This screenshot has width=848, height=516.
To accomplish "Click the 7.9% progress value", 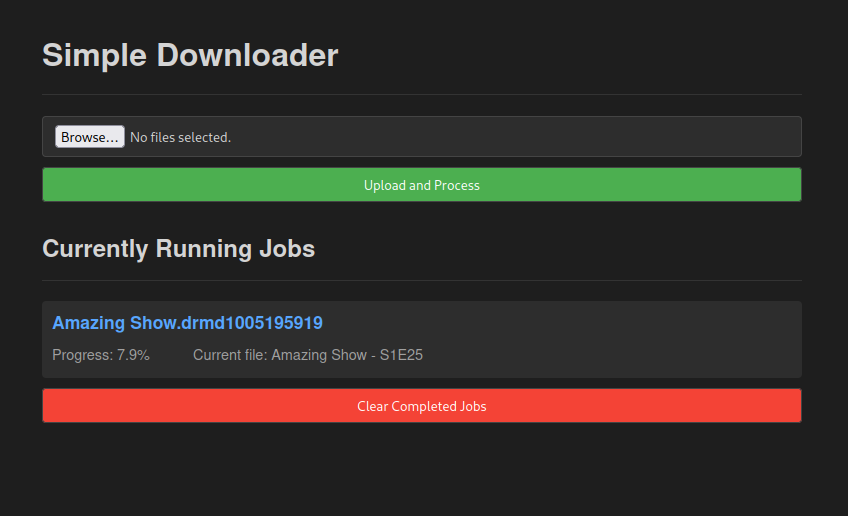I will click(x=133, y=355).
